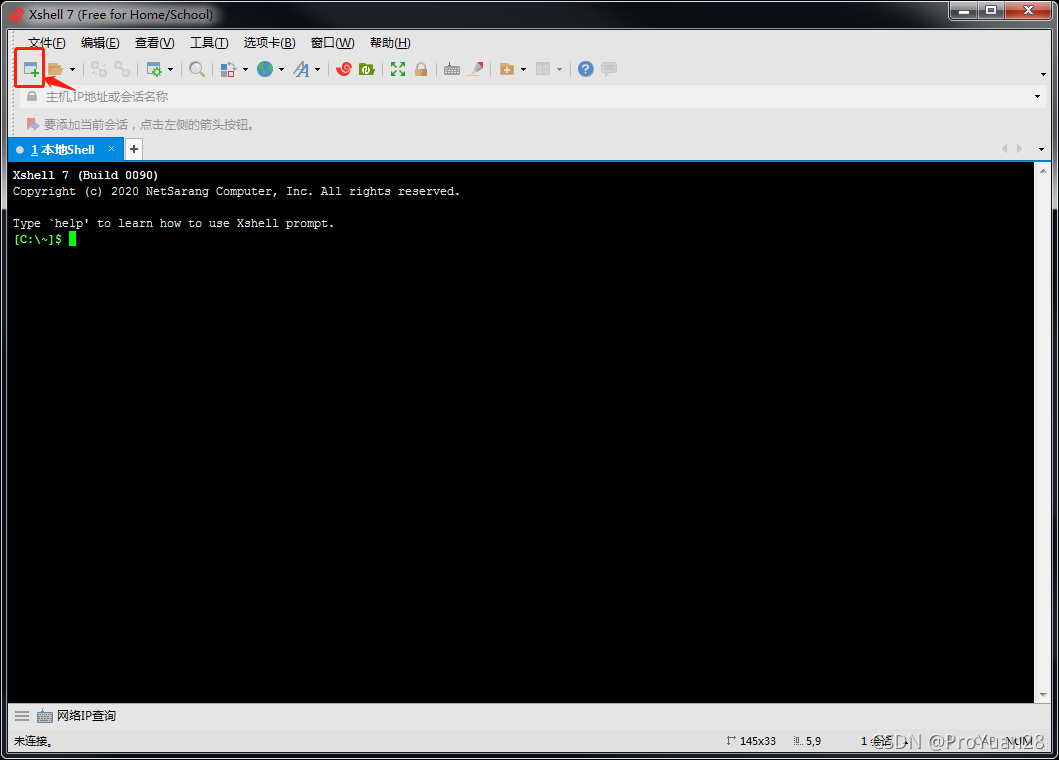Click the keyboard key-mapping icon
Image resolution: width=1059 pixels, height=760 pixels.
point(452,69)
